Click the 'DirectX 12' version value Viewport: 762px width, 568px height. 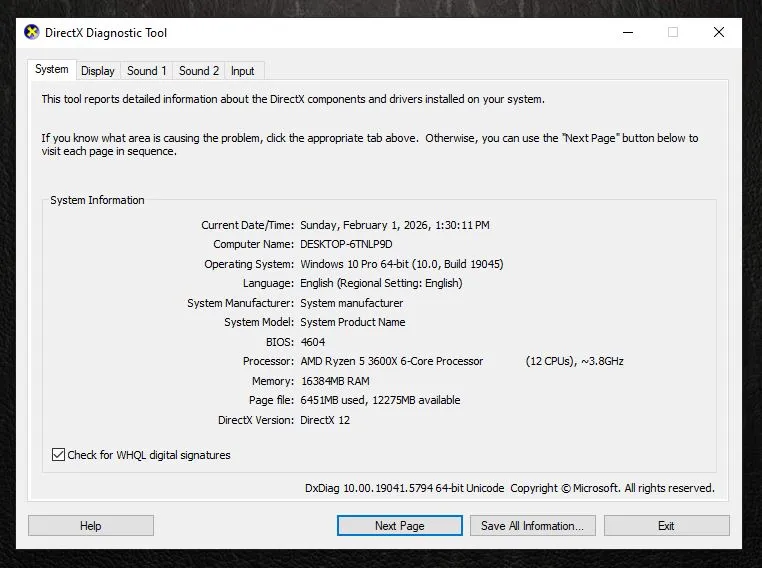pyautogui.click(x=325, y=420)
